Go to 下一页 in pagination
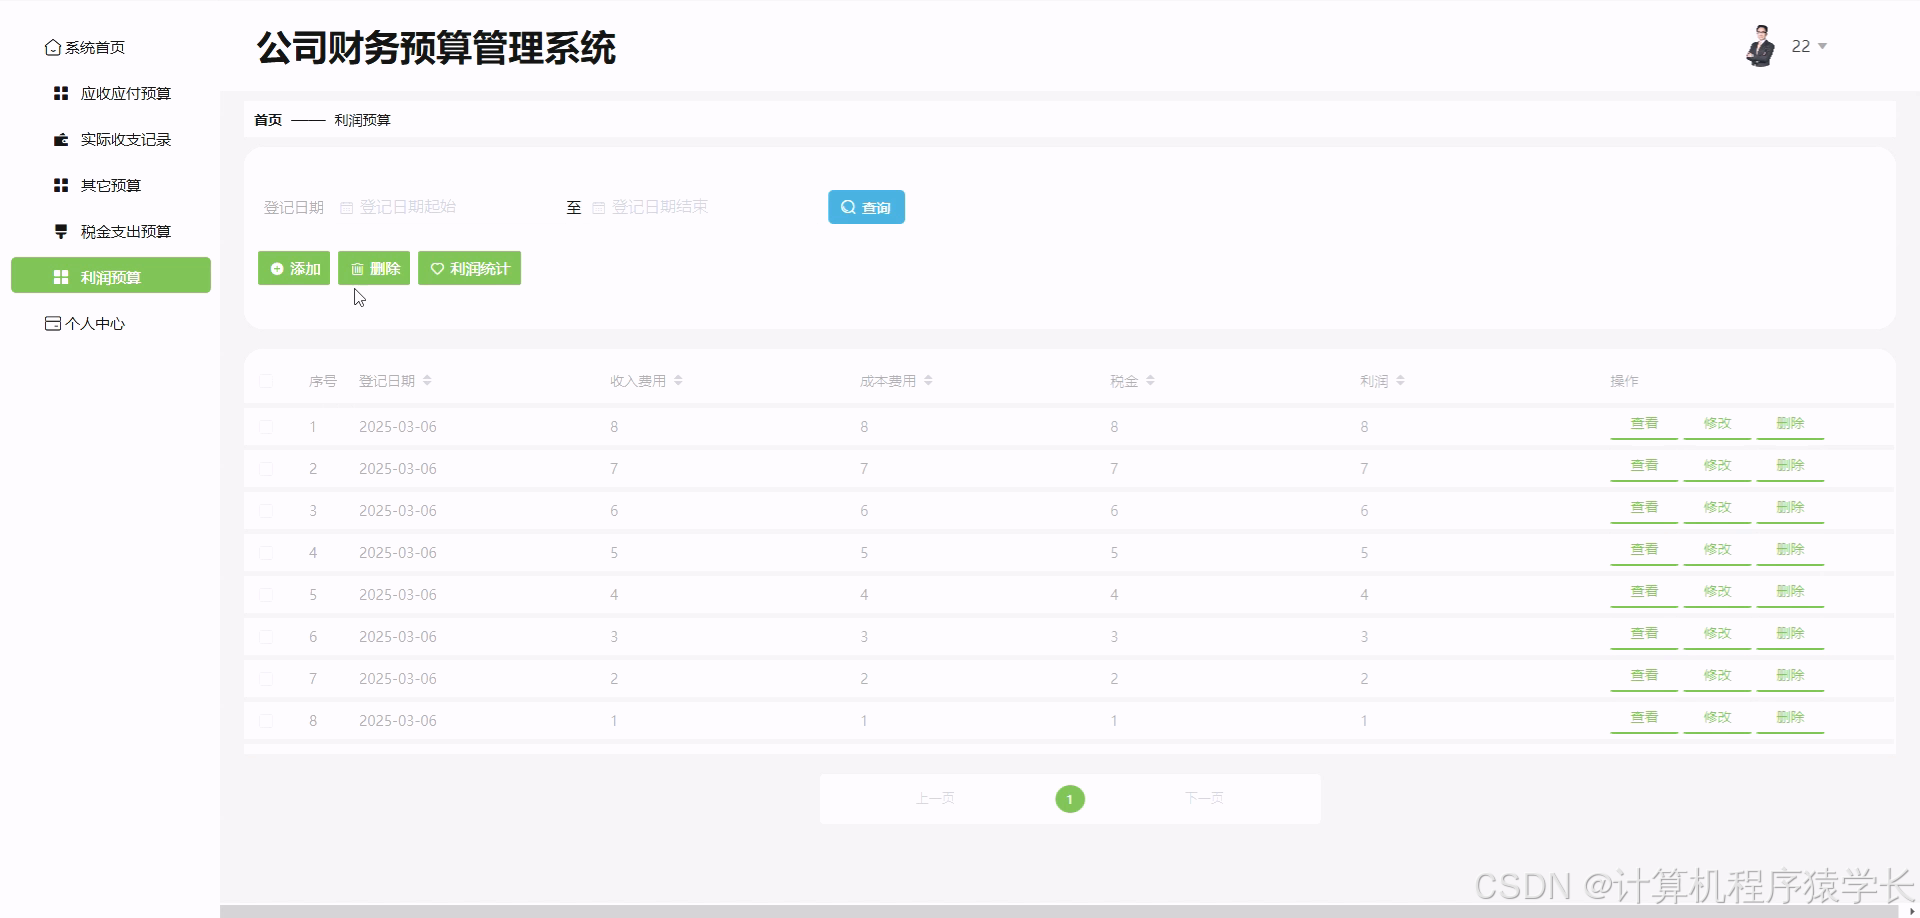 [x=1204, y=798]
